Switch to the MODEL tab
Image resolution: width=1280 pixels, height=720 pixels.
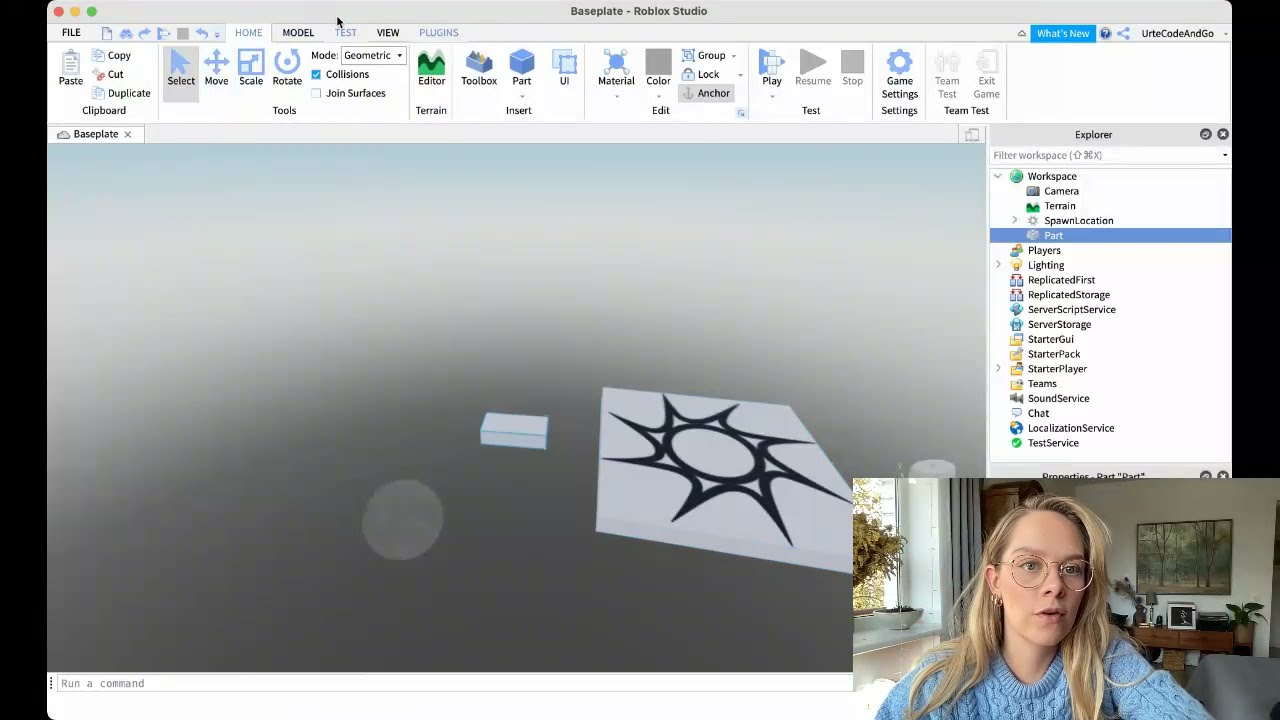click(298, 33)
